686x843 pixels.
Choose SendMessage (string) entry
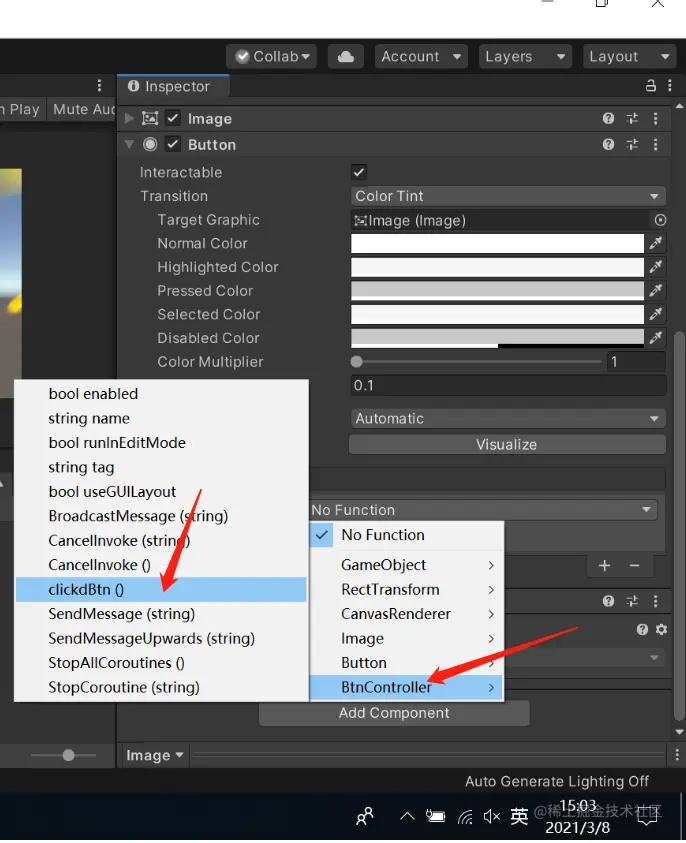[161, 613]
